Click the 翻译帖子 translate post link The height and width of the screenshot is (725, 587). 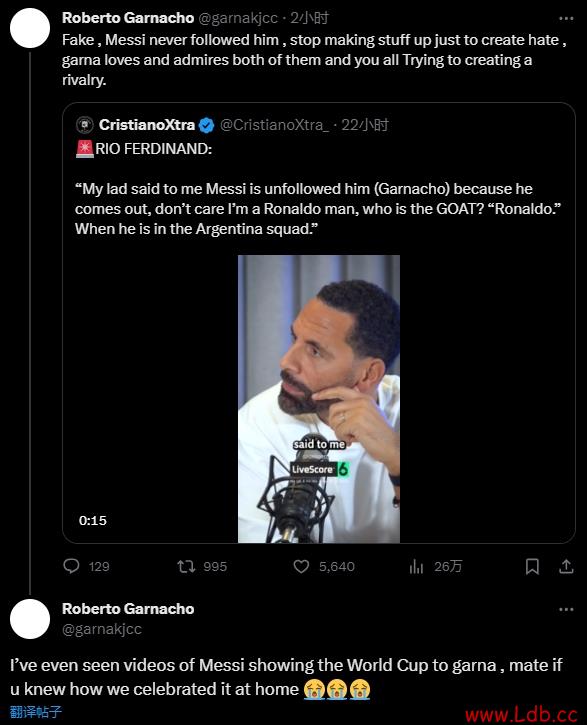pyautogui.click(x=36, y=712)
